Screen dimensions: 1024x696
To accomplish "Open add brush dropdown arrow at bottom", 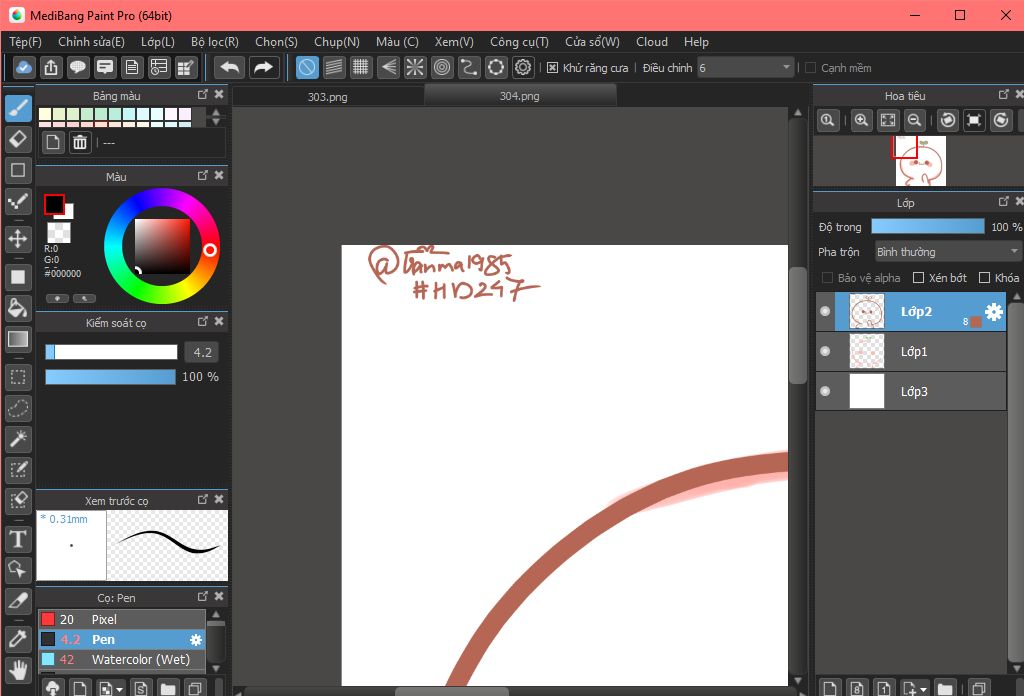I will click(120, 689).
